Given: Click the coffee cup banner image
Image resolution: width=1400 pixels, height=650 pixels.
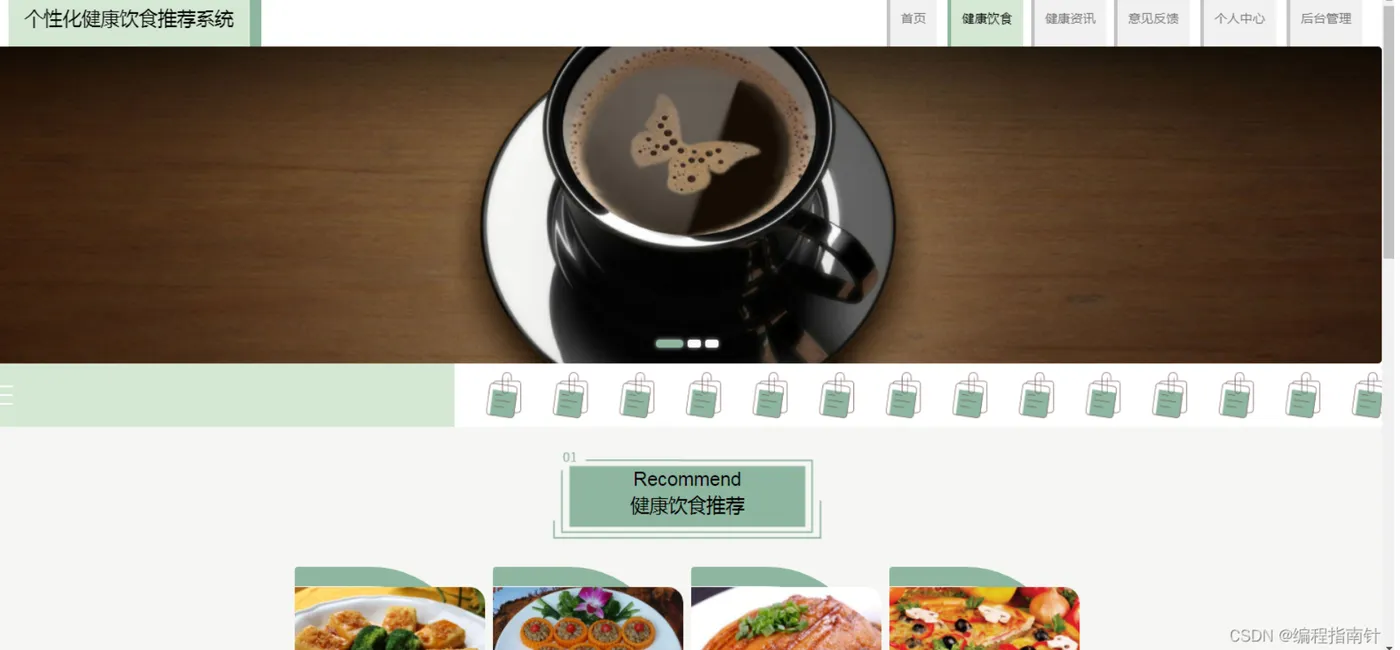Looking at the screenshot, I should click(x=691, y=204).
